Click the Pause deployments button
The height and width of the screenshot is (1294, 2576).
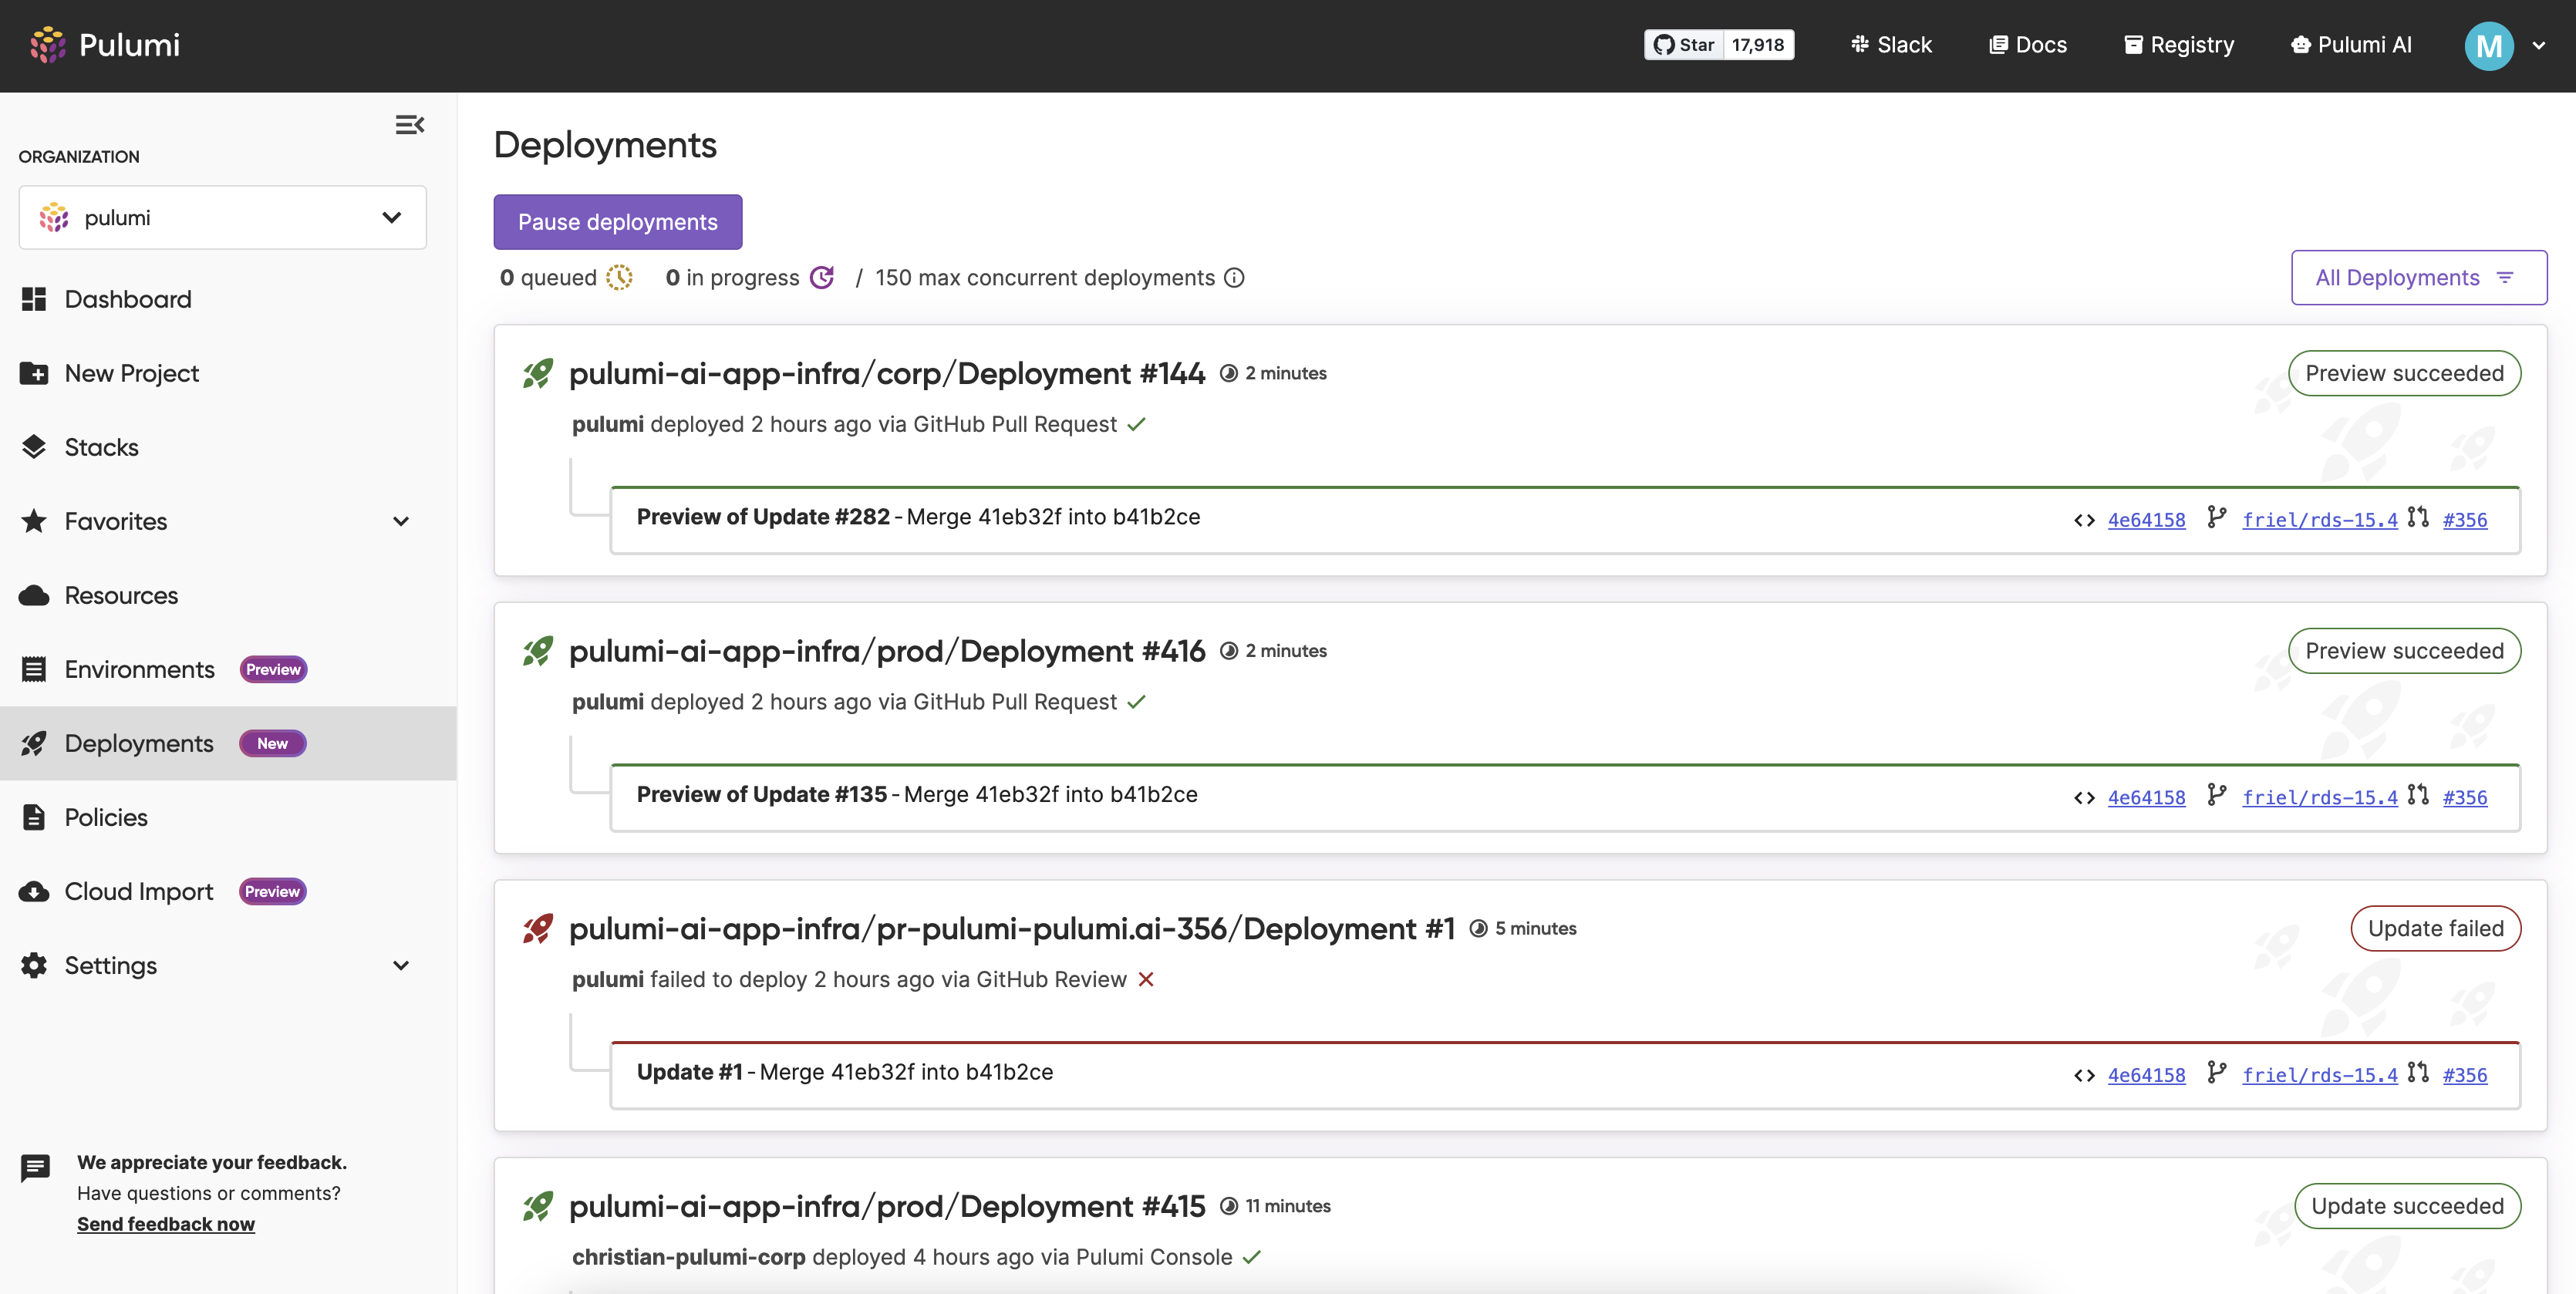(x=618, y=222)
